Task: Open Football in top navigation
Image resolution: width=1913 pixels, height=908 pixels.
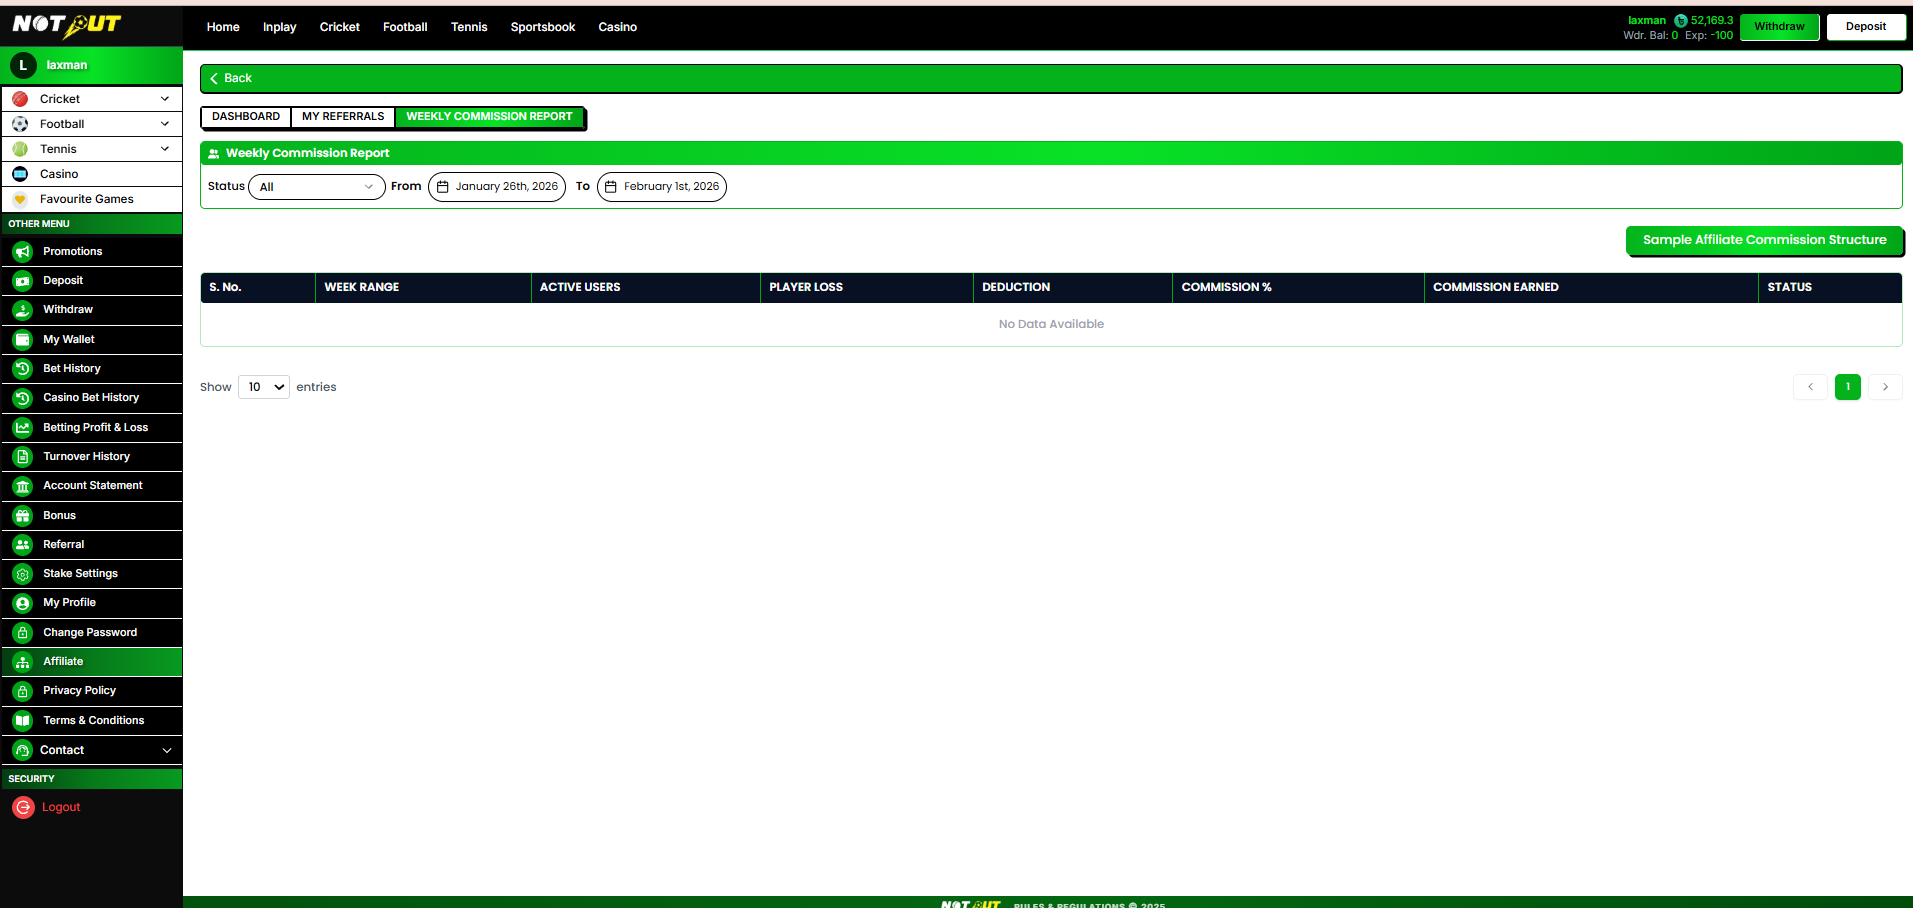Action: point(405,27)
